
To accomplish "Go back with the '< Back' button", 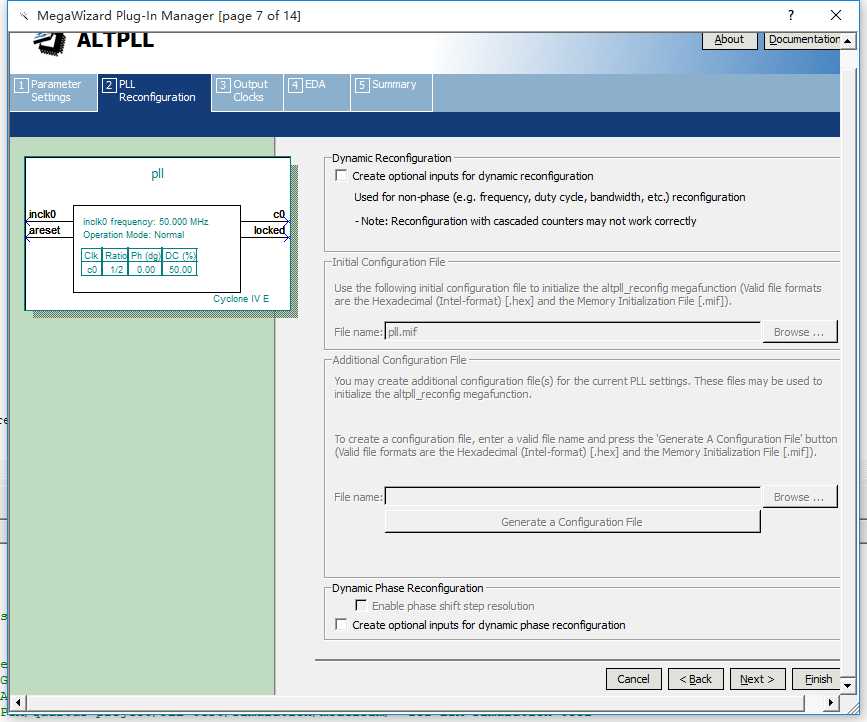I will (696, 679).
